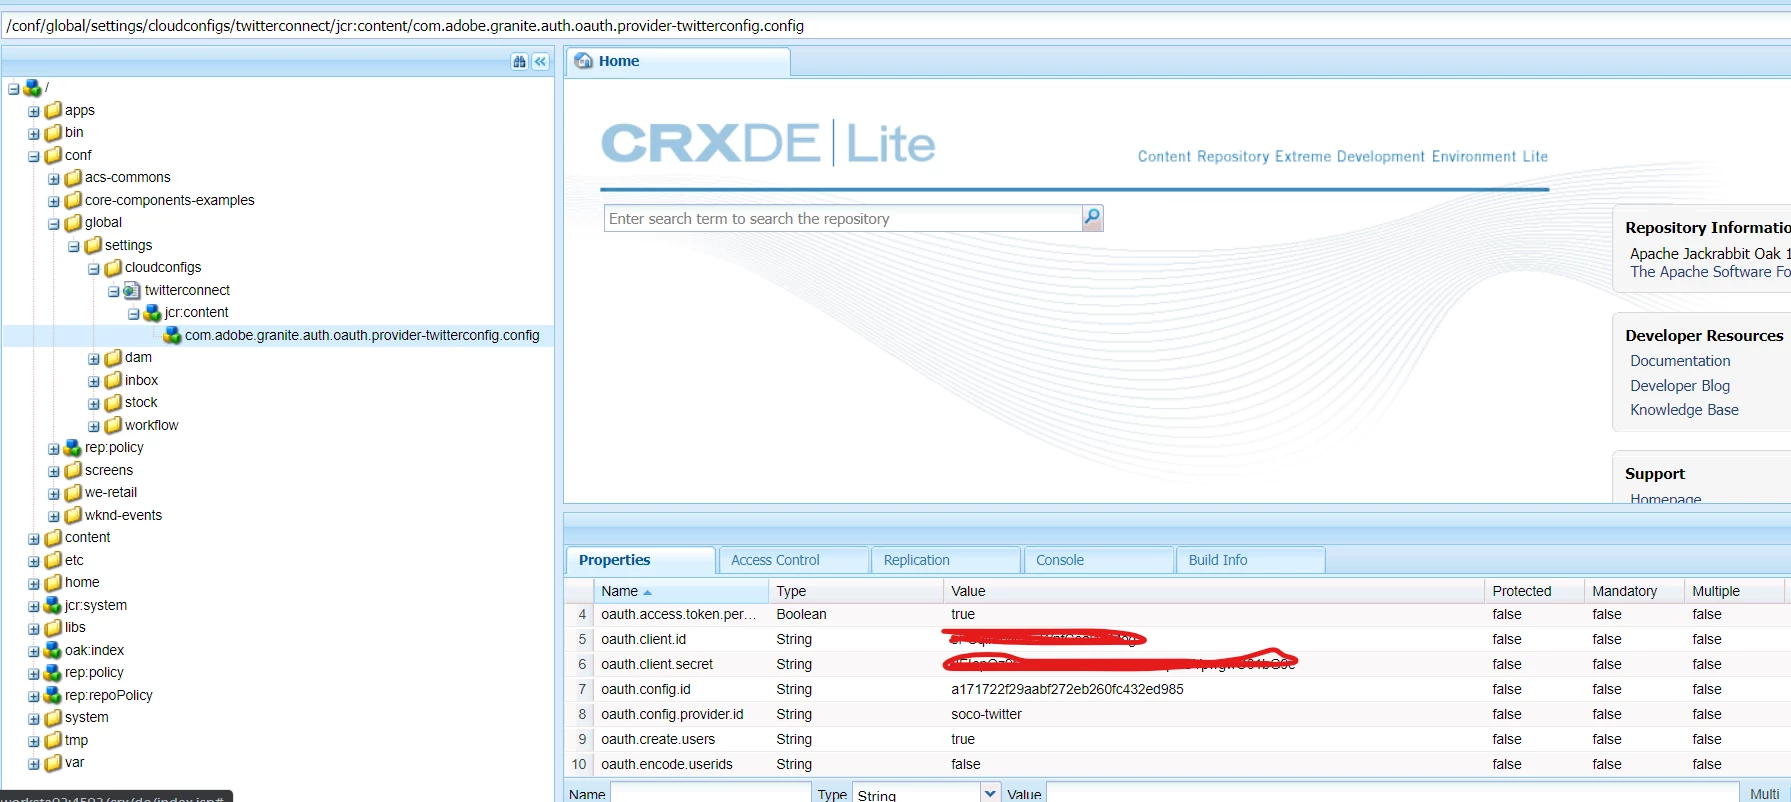The width and height of the screenshot is (1791, 802).
Task: Click the Home tab icon
Action: coord(584,61)
